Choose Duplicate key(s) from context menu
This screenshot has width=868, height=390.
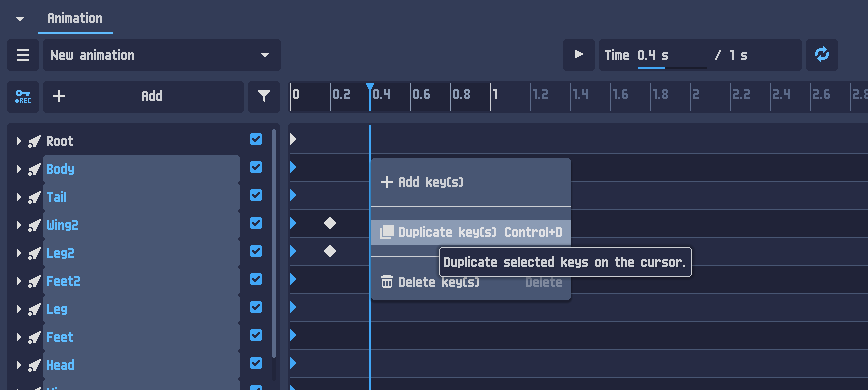[x=471, y=232]
